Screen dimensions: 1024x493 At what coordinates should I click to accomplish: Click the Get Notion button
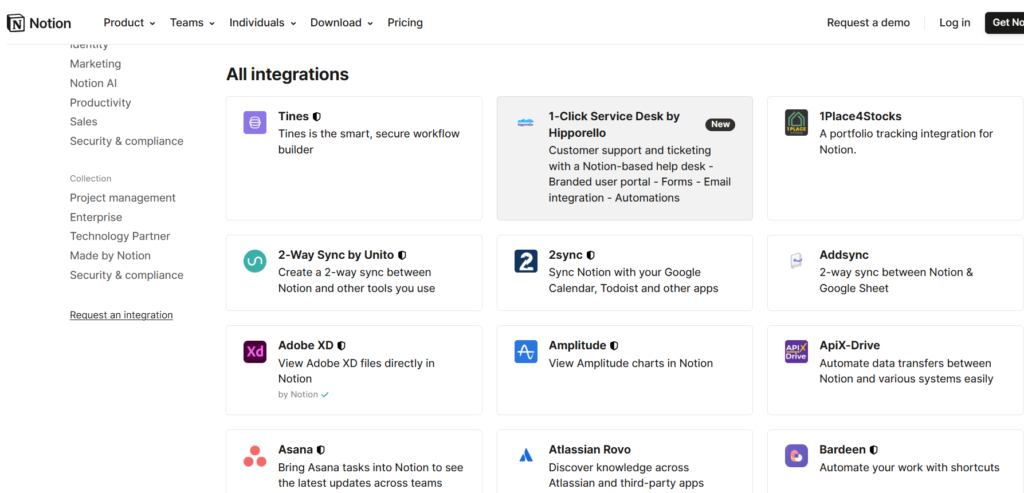point(1004,23)
